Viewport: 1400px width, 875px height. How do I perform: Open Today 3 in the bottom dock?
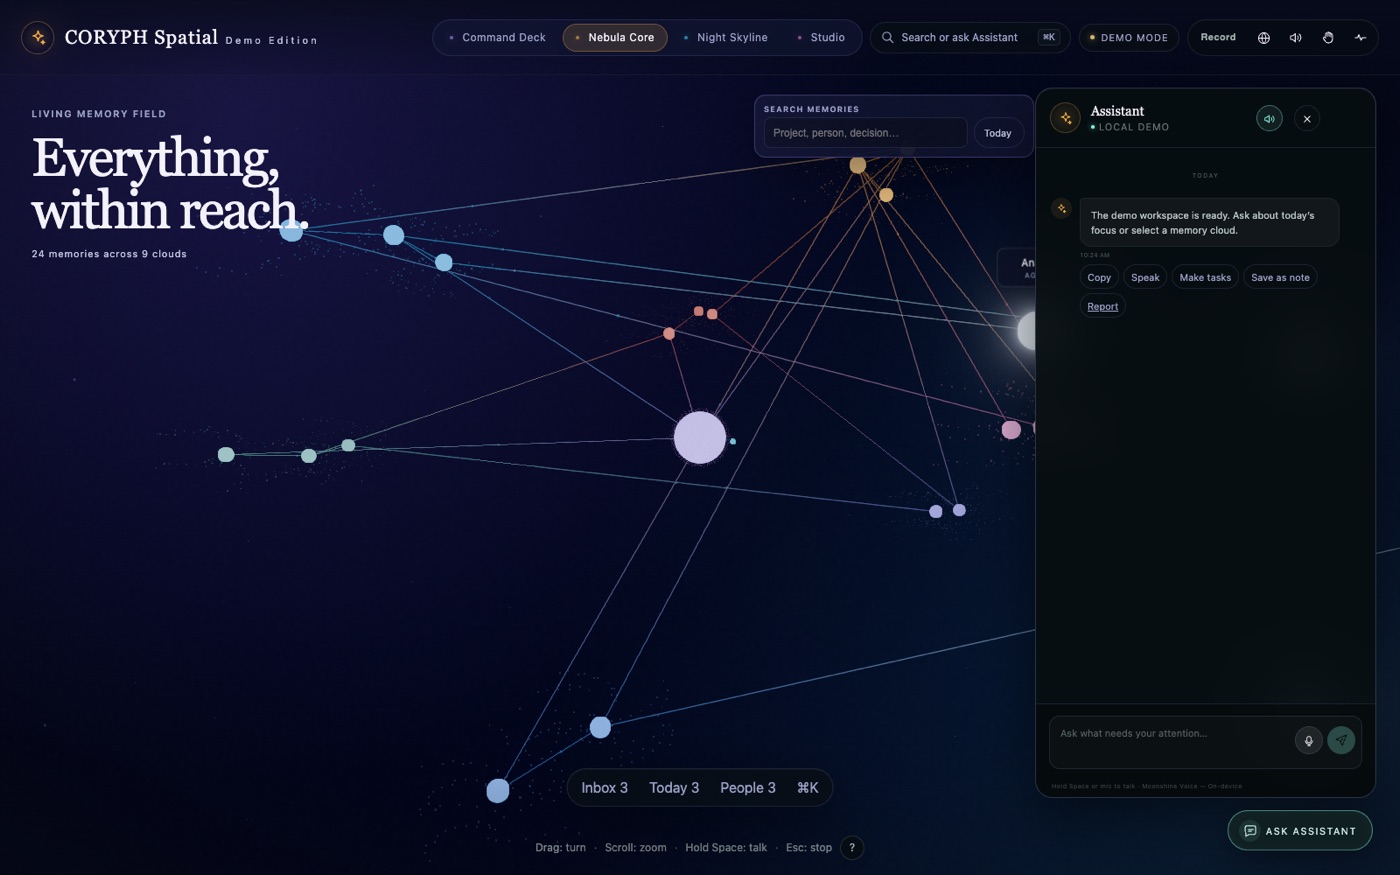674,788
